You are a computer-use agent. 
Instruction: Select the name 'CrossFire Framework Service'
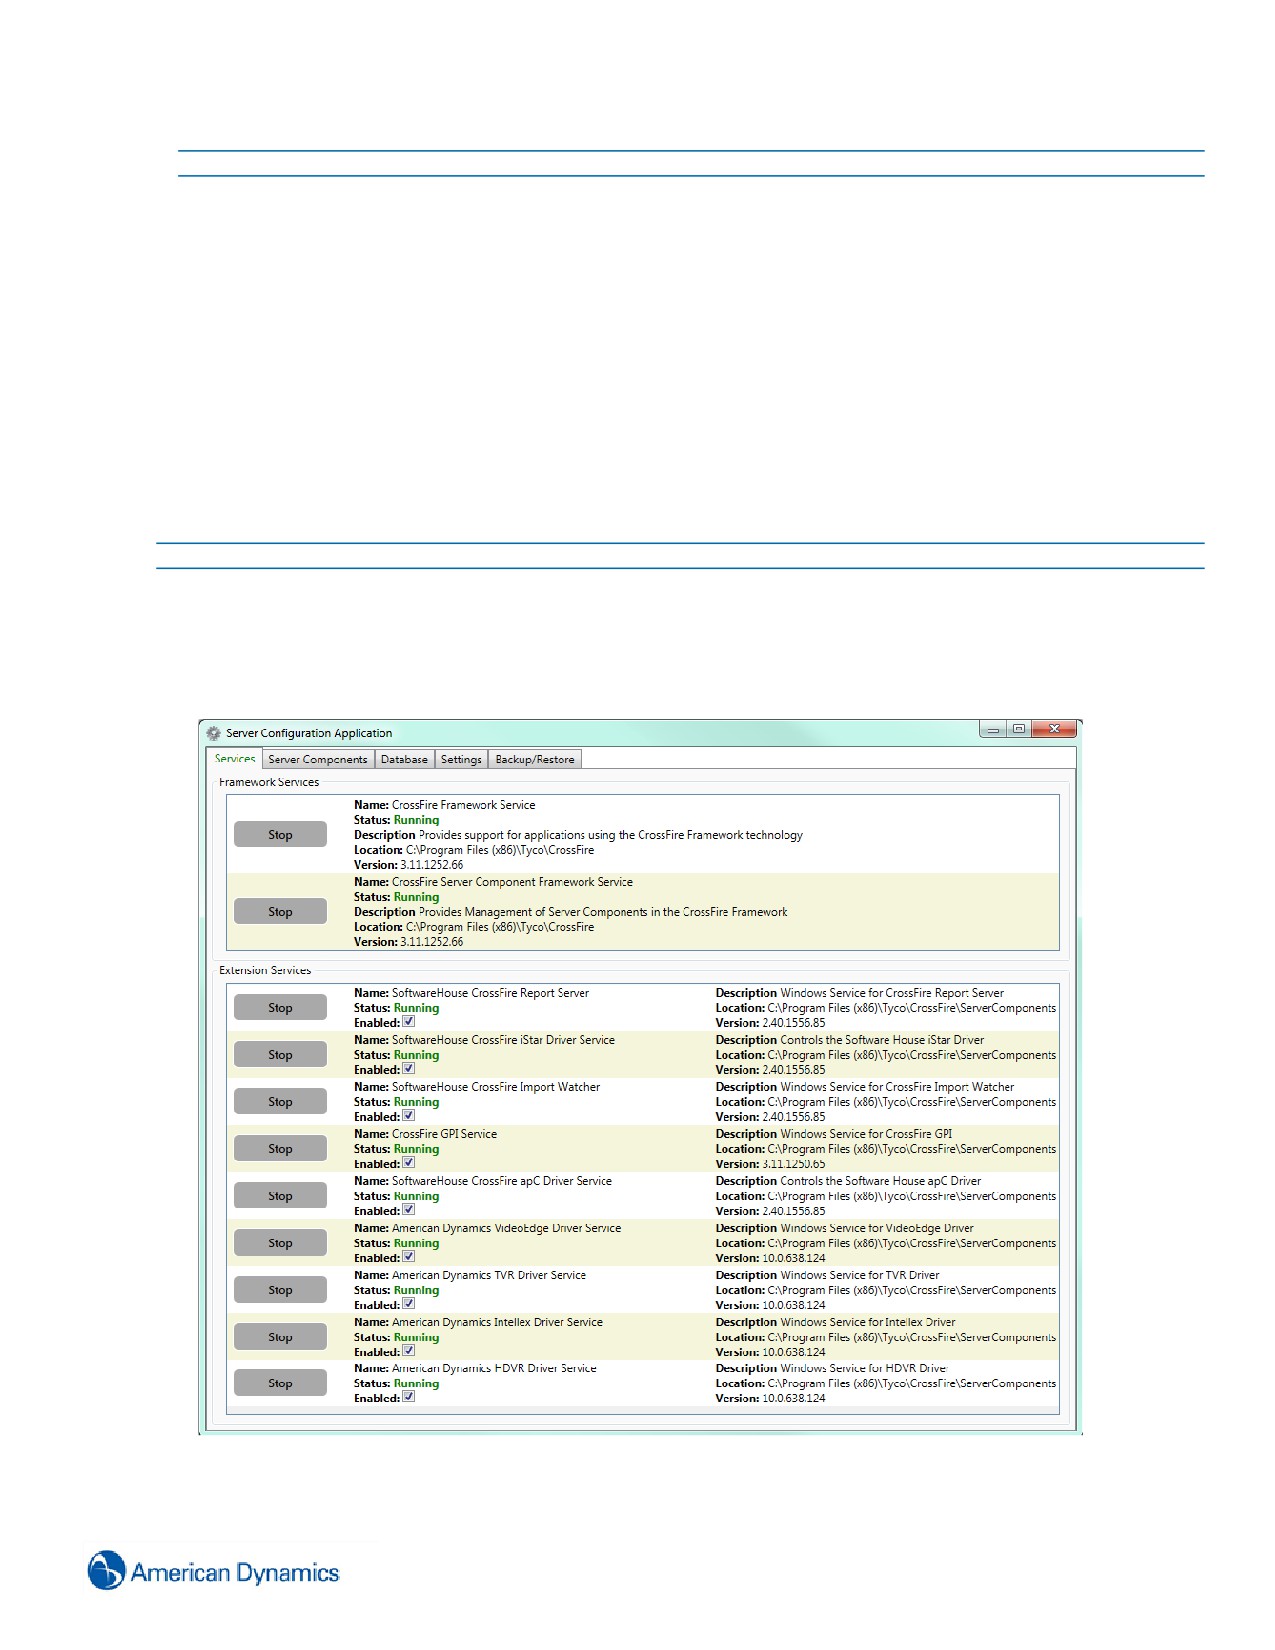[x=463, y=805]
